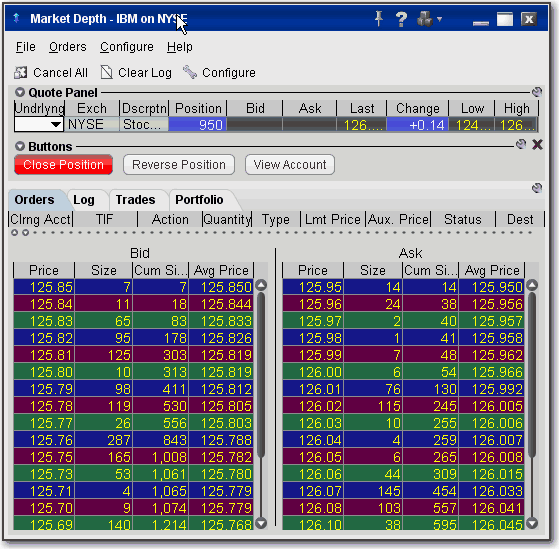559x549 pixels.
Task: Click bid cumulative size 1,008 cell
Action: [160, 457]
